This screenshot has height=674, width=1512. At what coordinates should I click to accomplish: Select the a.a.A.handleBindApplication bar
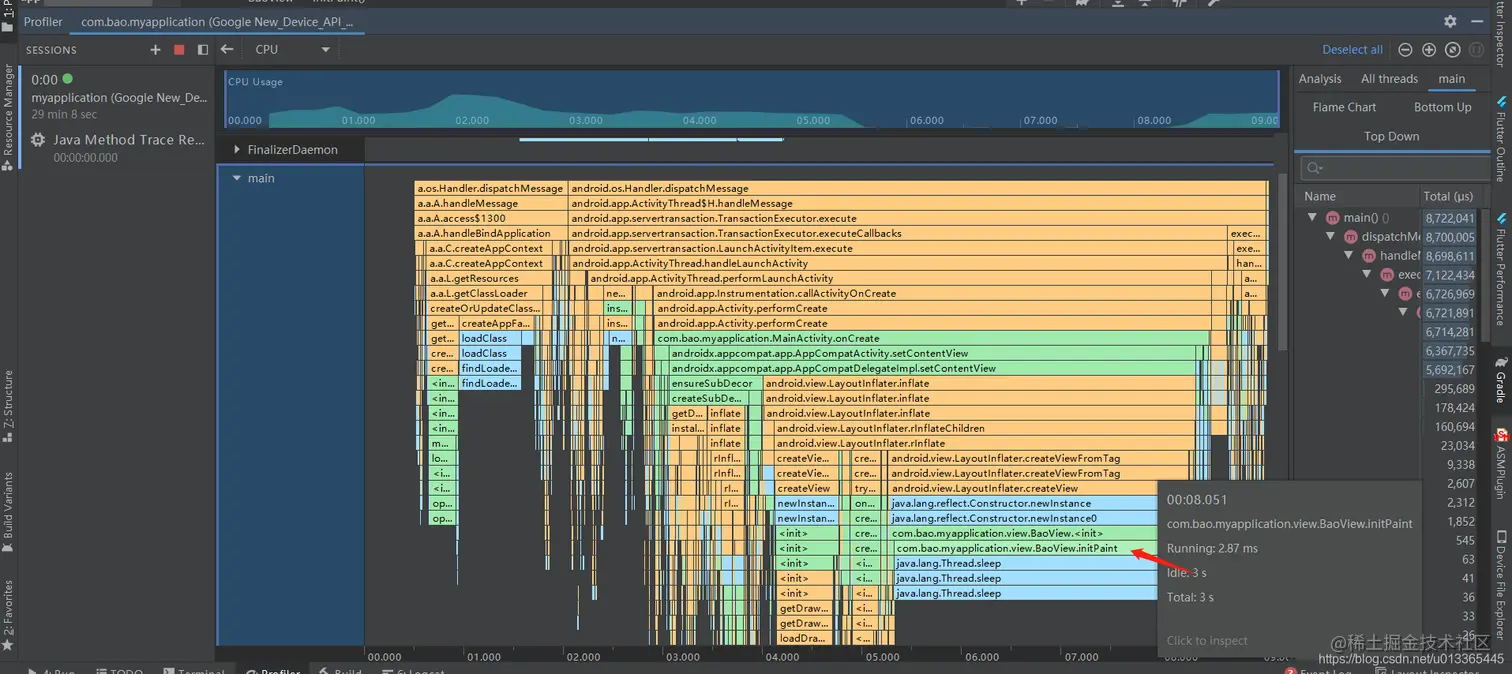491,234
